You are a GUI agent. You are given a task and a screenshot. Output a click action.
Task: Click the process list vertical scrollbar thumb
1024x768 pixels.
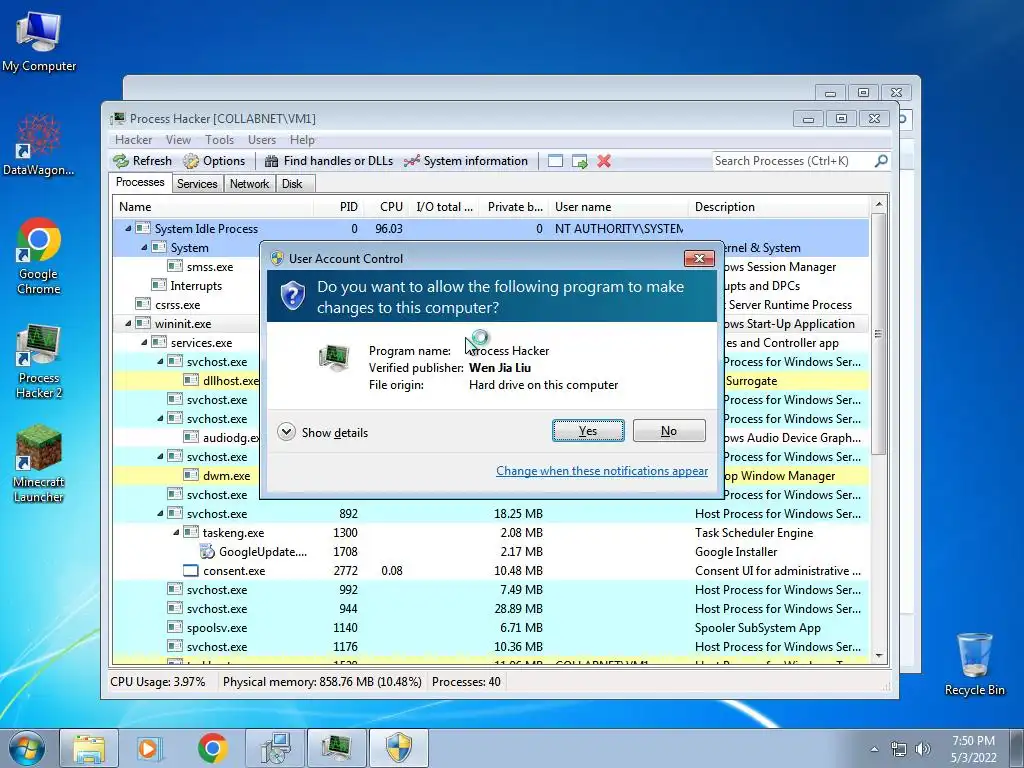tap(878, 334)
